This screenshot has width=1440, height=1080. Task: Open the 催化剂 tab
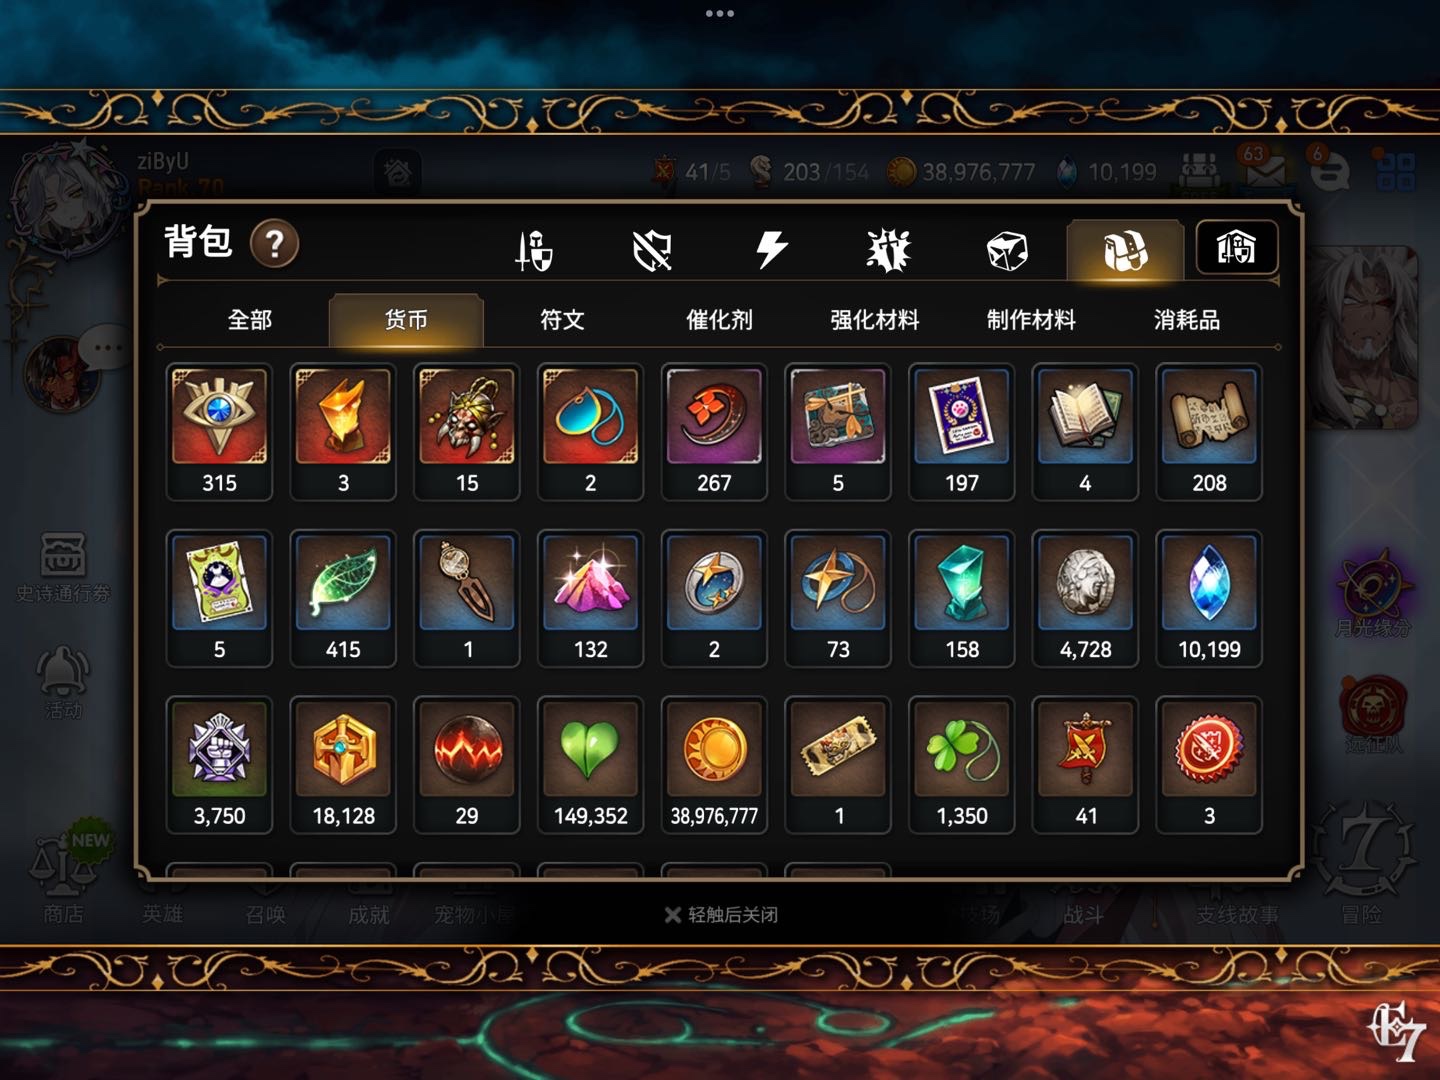719,320
